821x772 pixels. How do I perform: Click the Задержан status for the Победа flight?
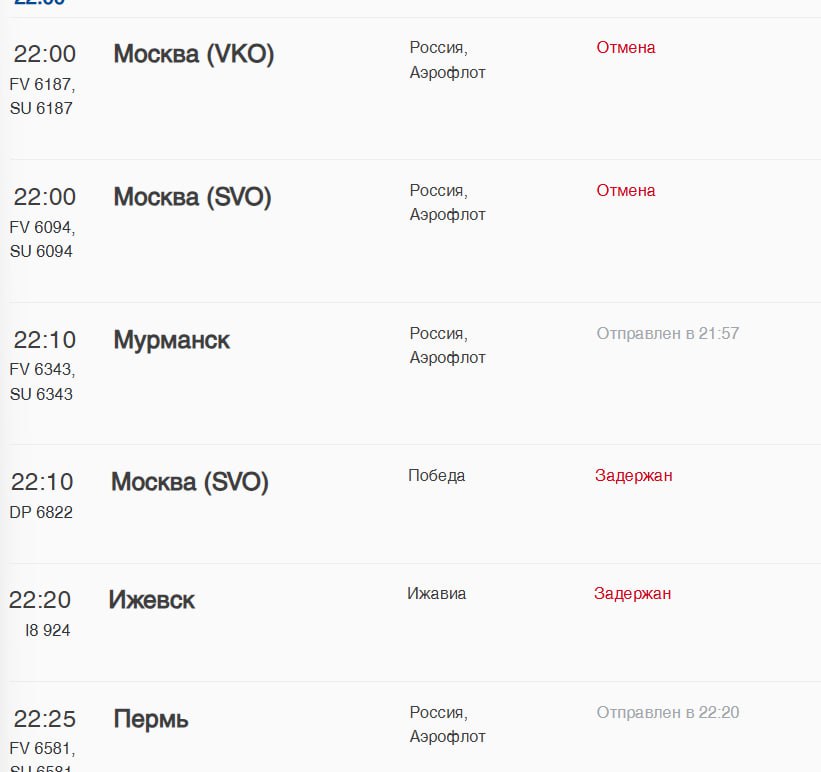coord(634,476)
